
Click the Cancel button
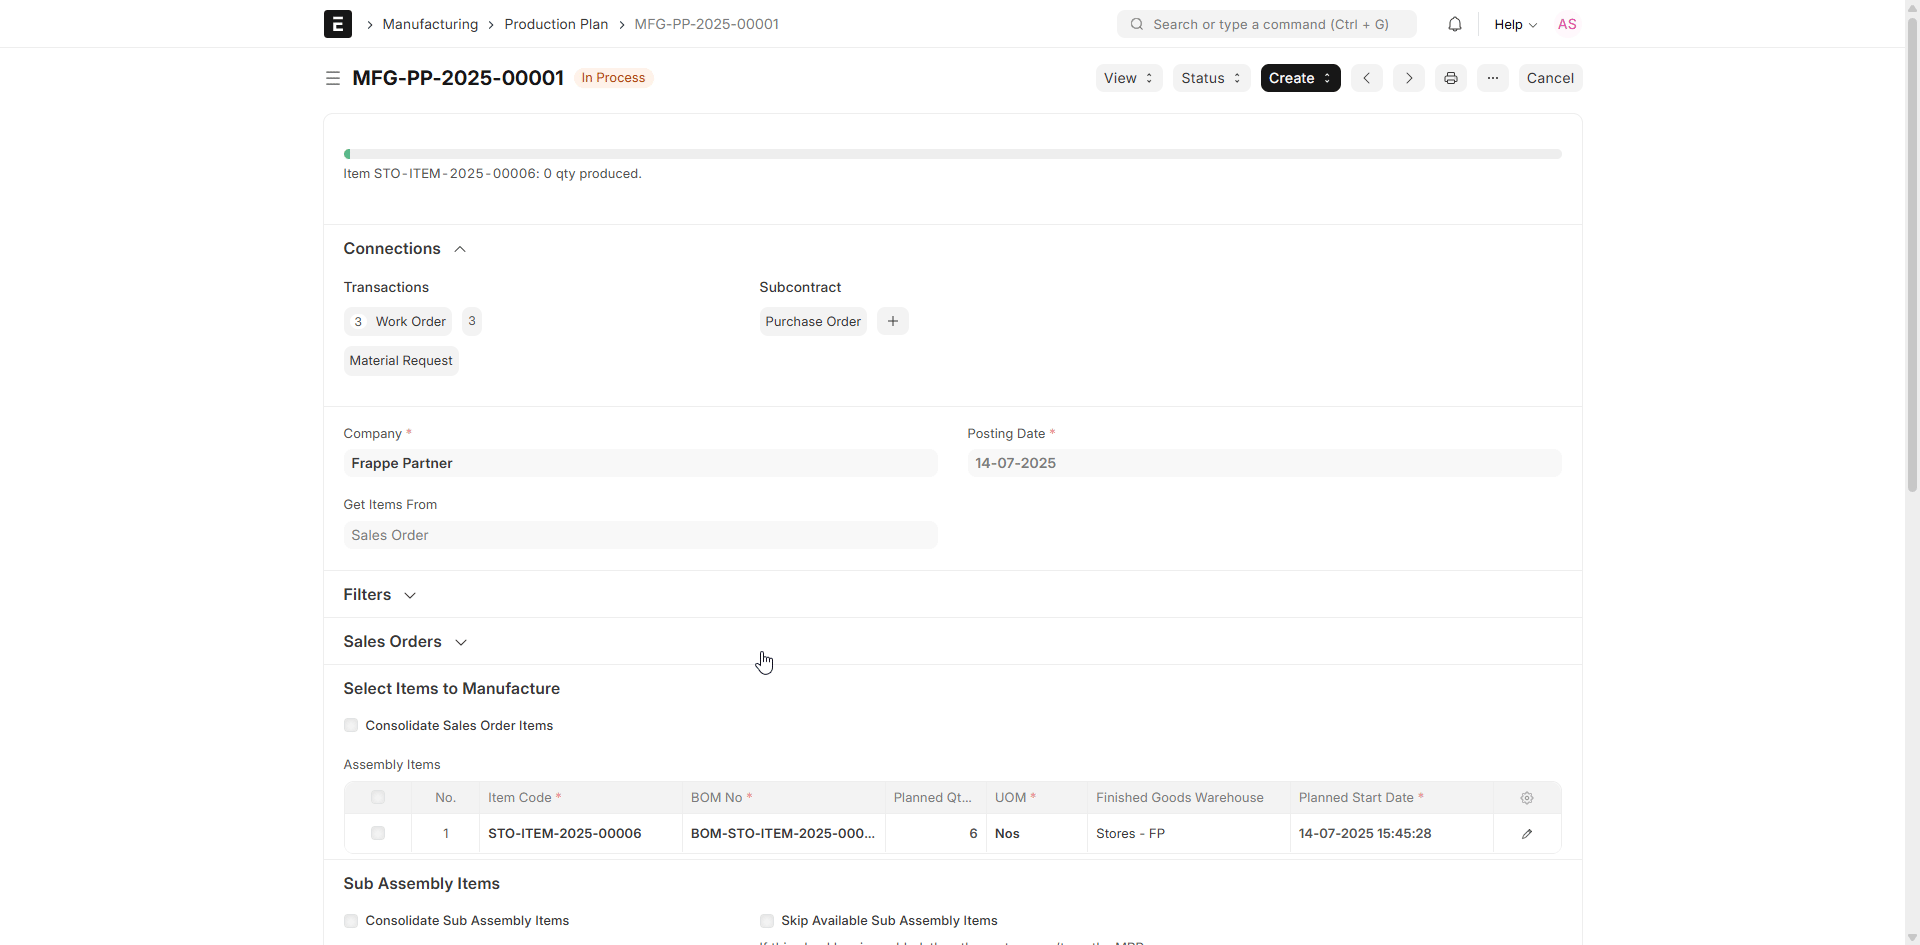pos(1549,78)
